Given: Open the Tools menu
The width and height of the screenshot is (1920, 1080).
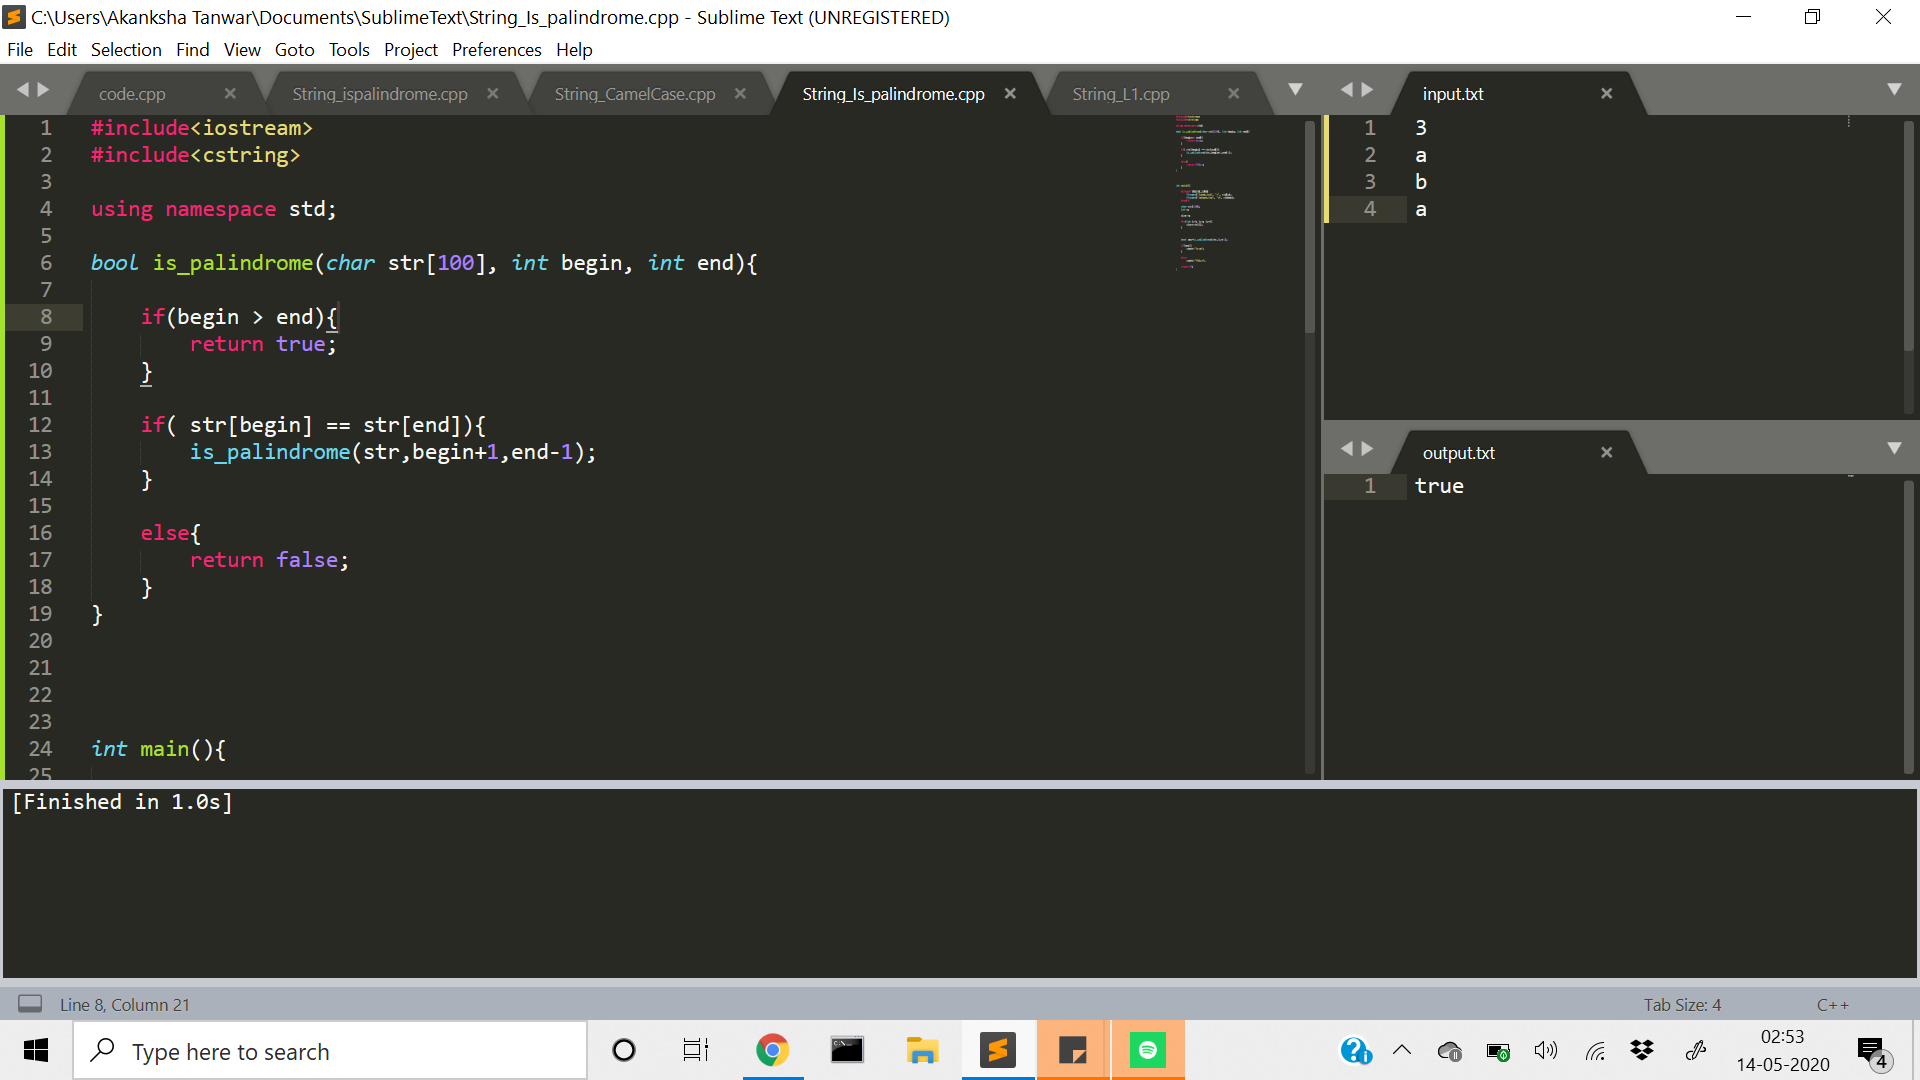Looking at the screenshot, I should pos(348,49).
